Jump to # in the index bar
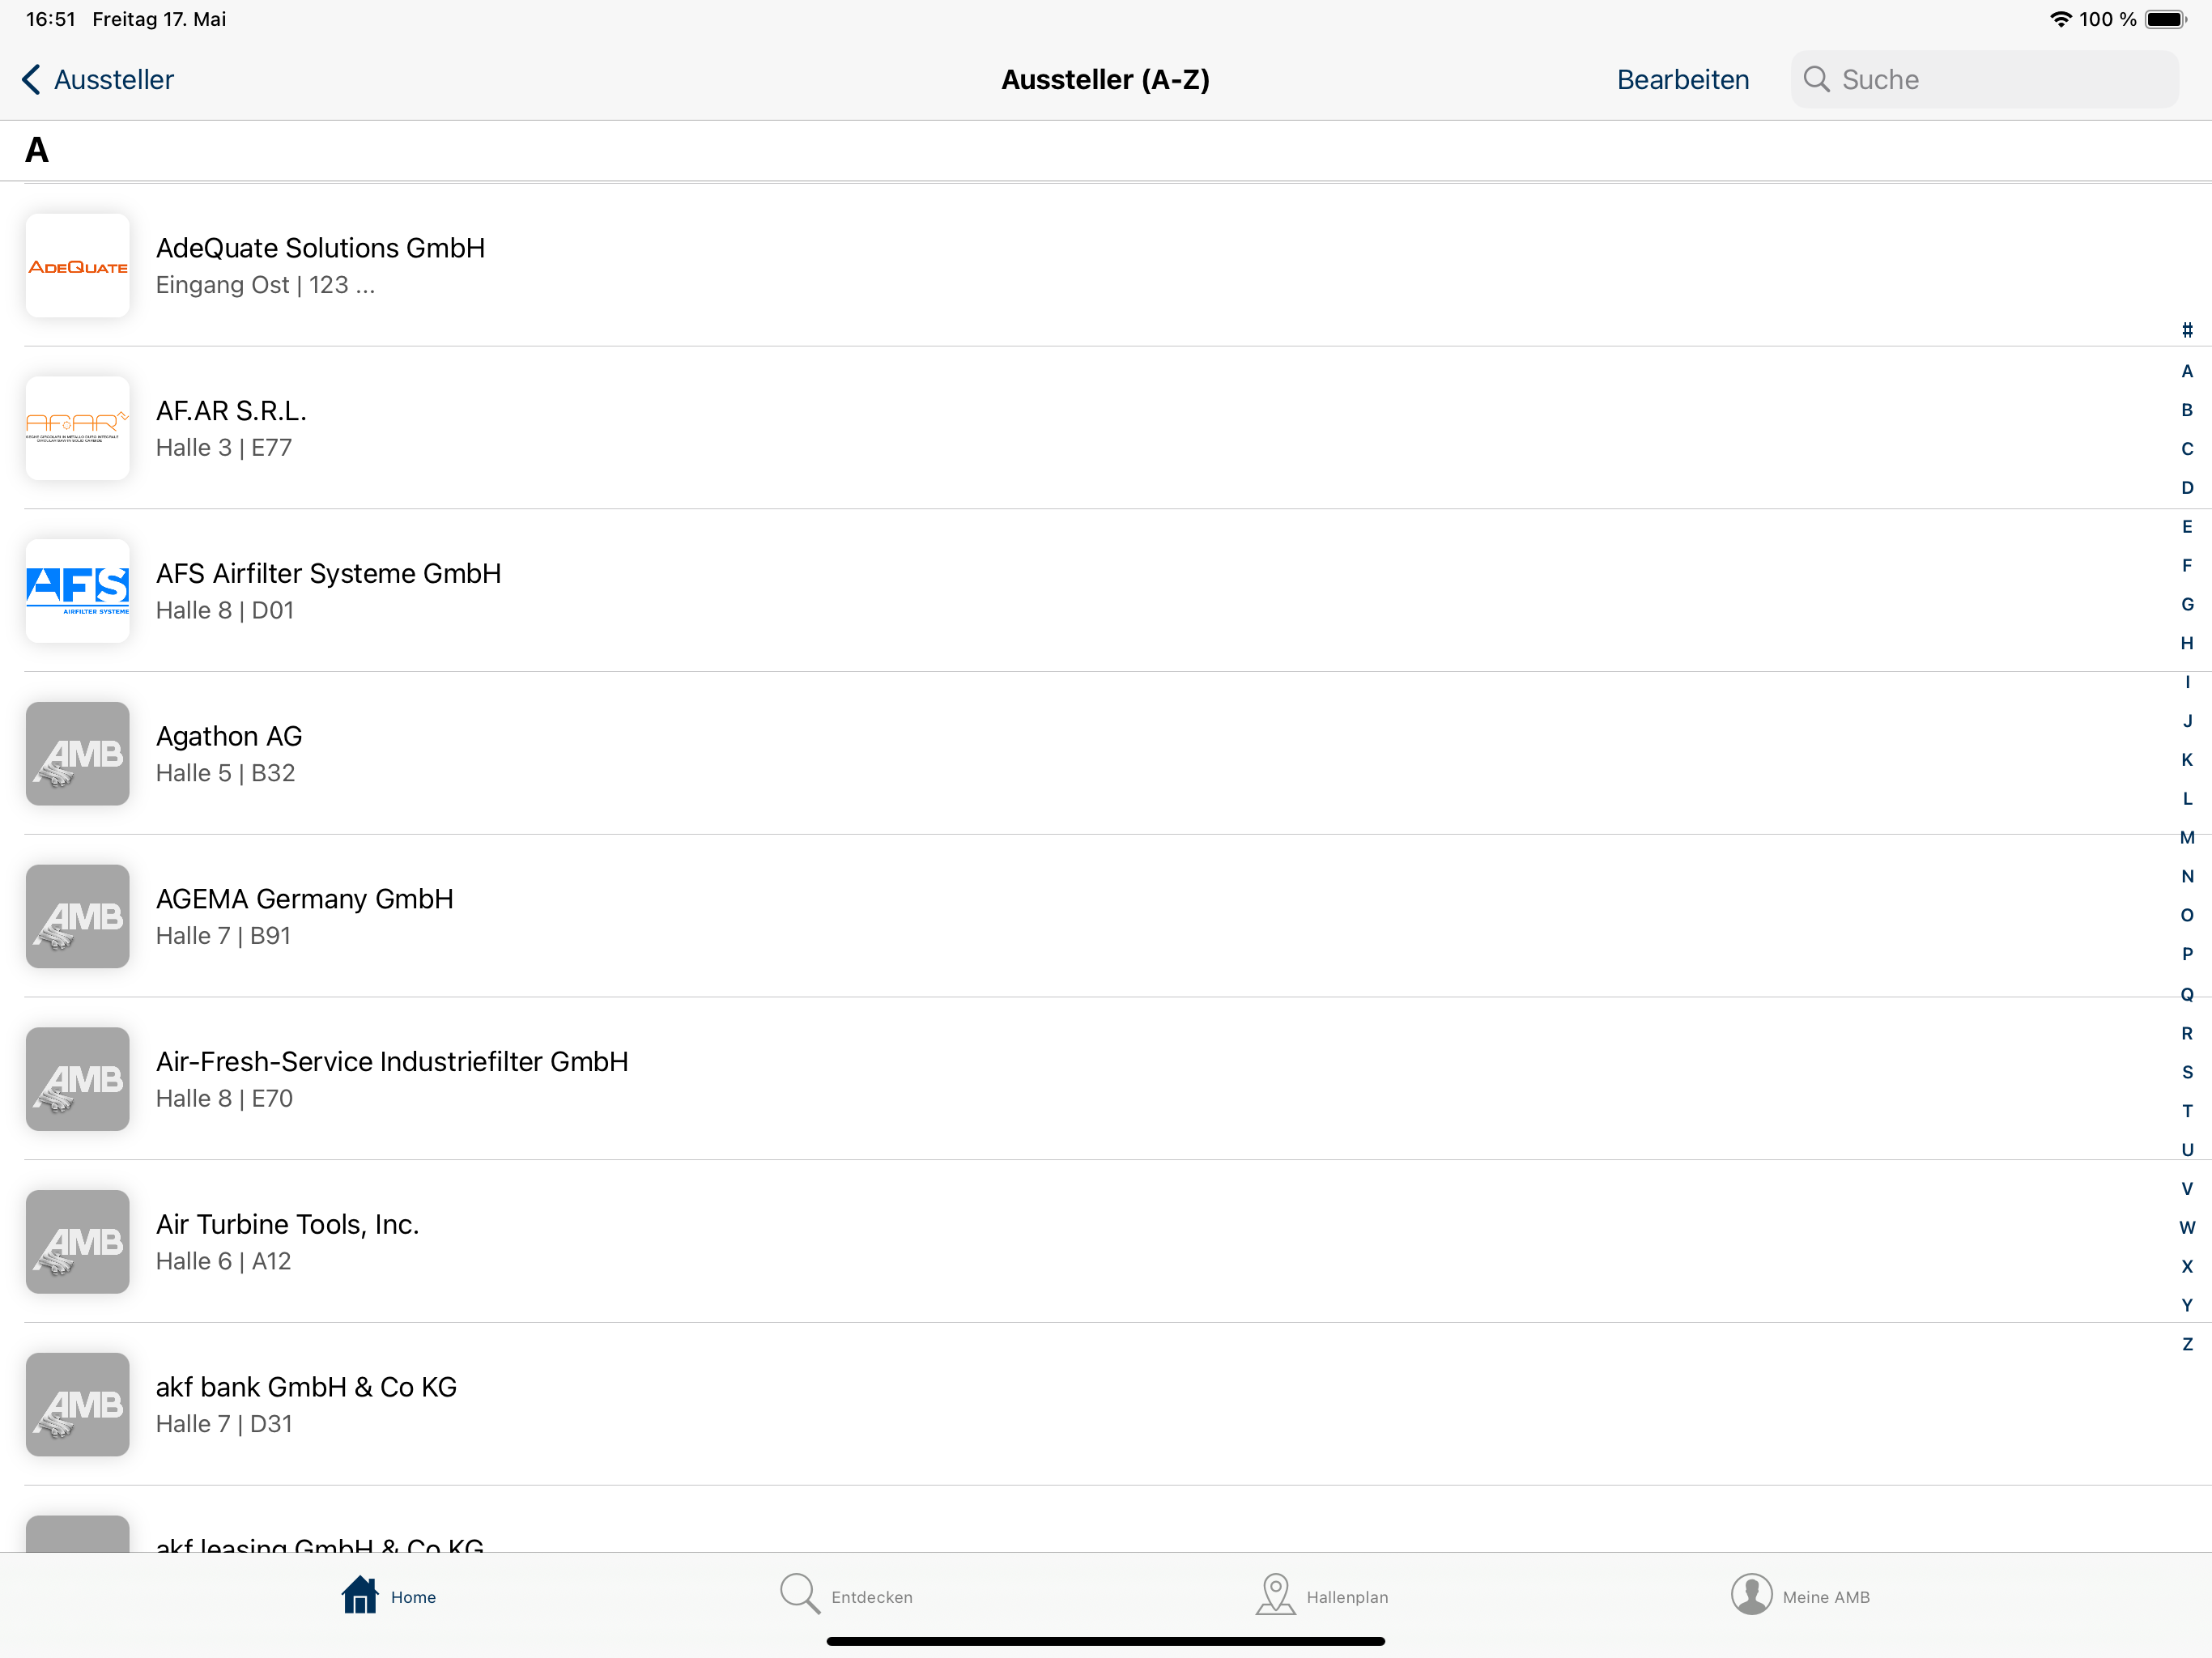The image size is (2212, 1658). (2187, 331)
